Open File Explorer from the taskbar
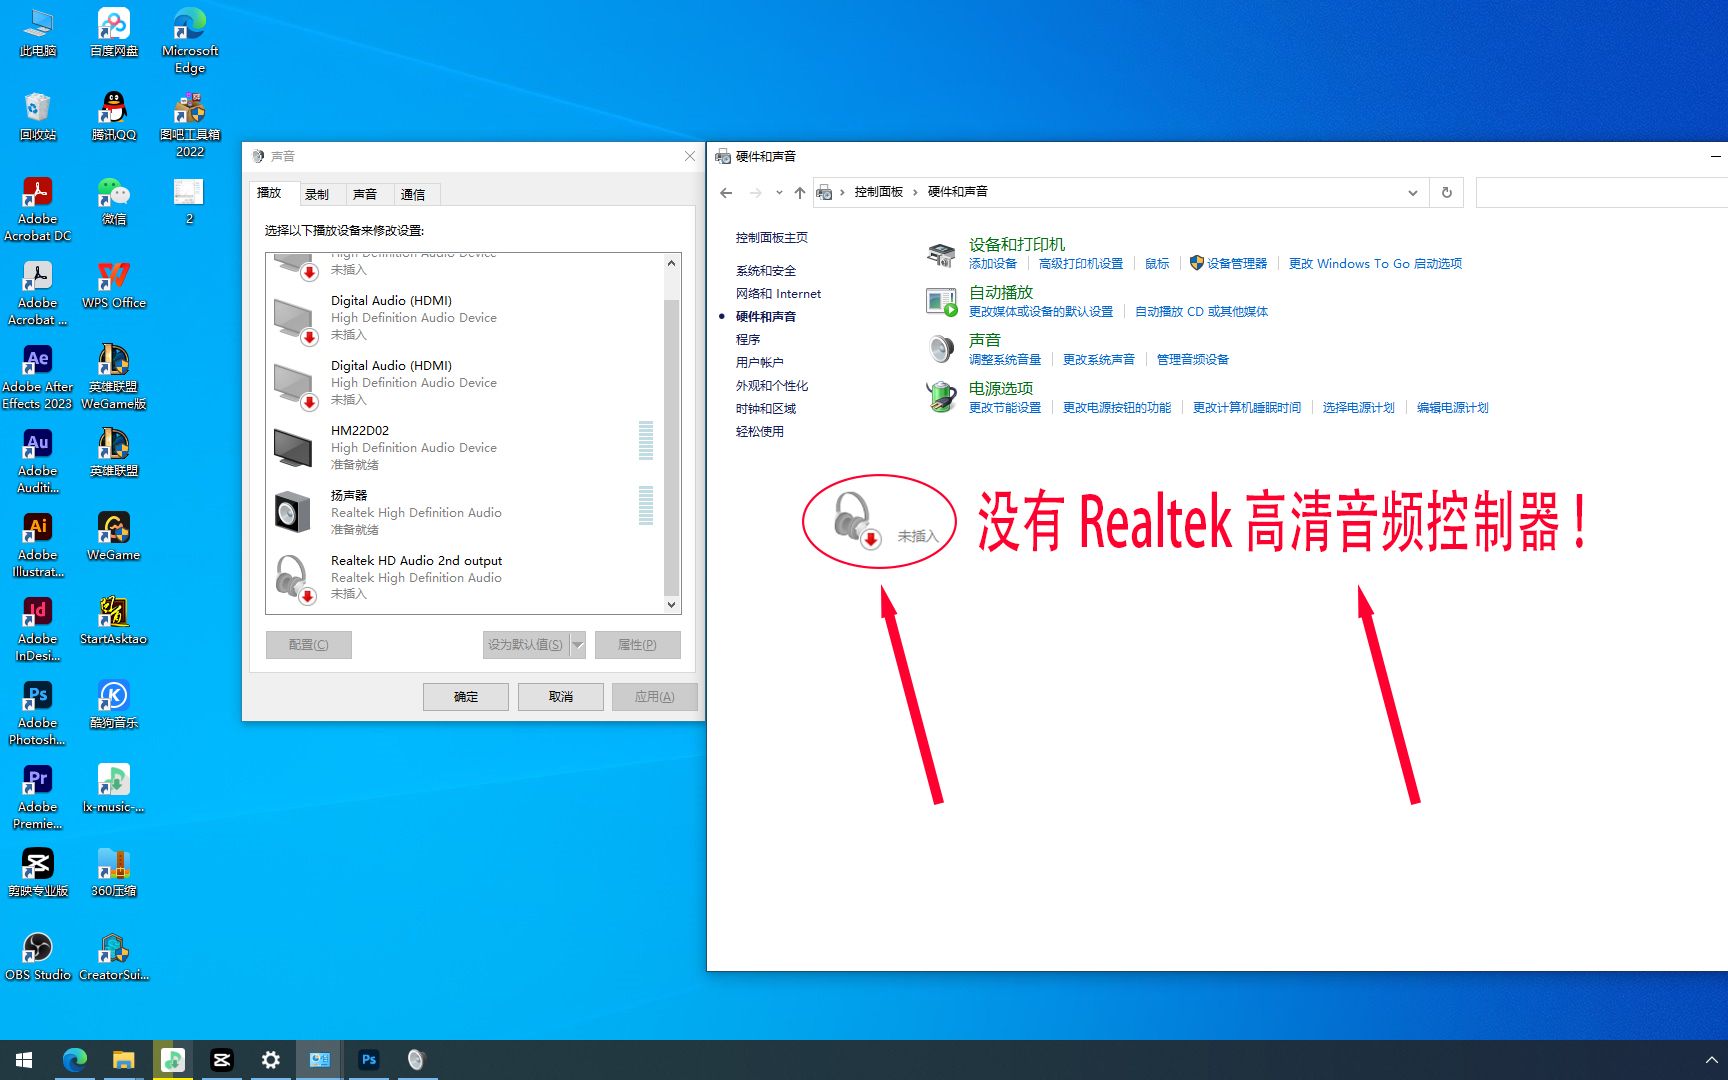 coord(123,1060)
